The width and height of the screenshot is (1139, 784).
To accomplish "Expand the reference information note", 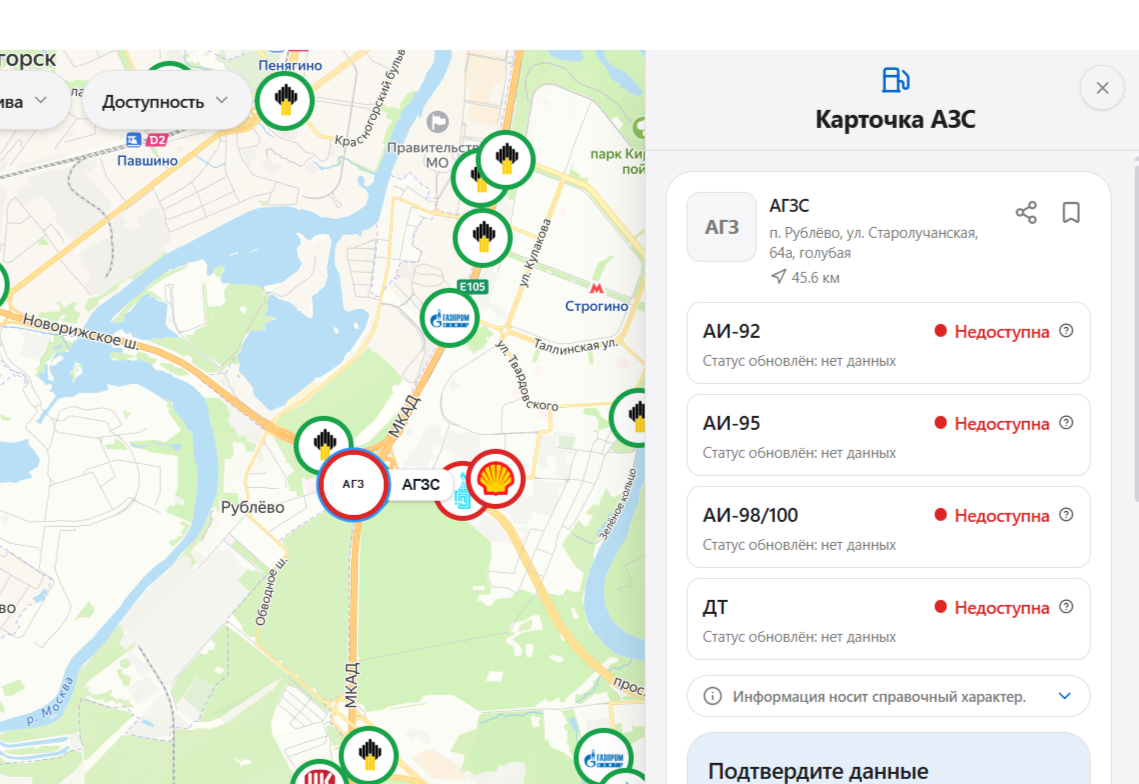I will pos(1064,696).
